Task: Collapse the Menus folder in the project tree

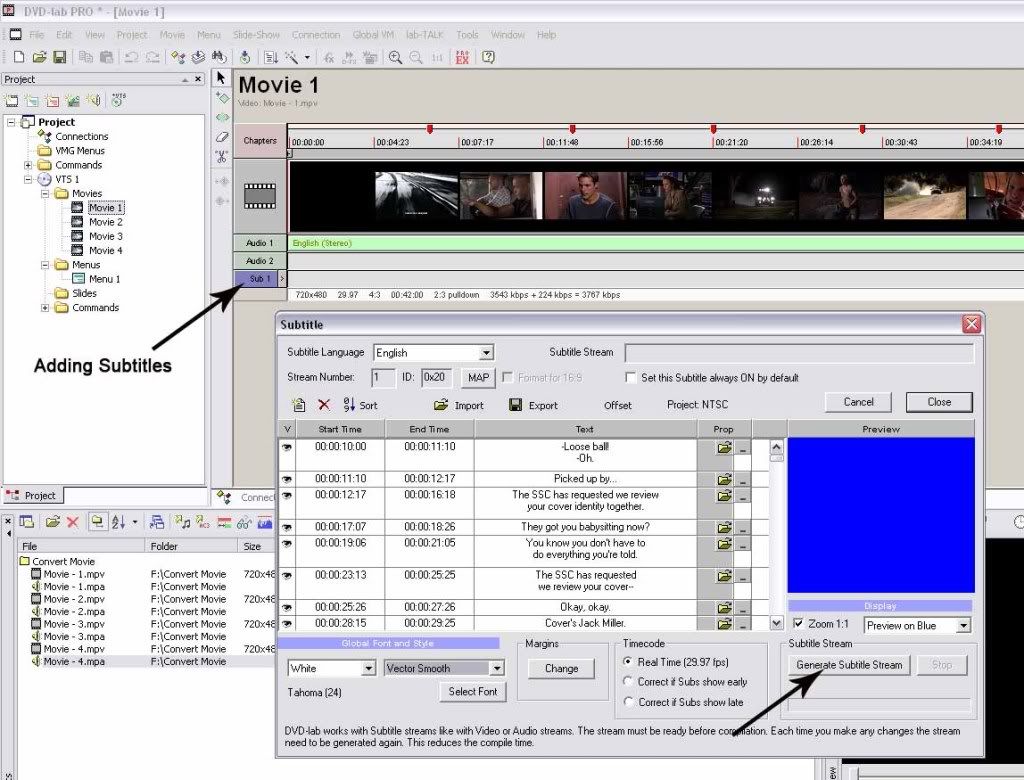Action: [x=45, y=265]
